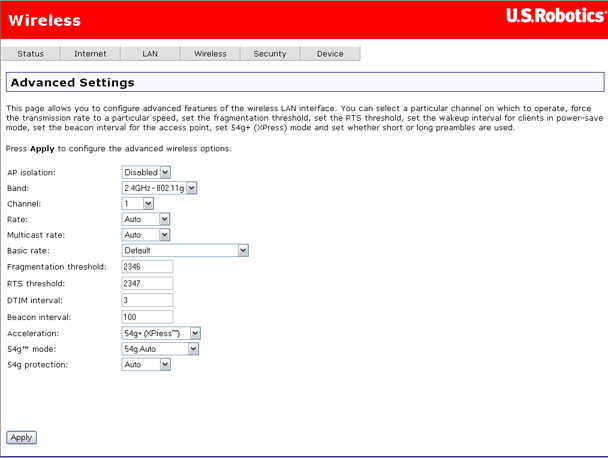Open the Basic rate dropdown
Image resolution: width=608 pixels, height=458 pixels.
point(185,250)
